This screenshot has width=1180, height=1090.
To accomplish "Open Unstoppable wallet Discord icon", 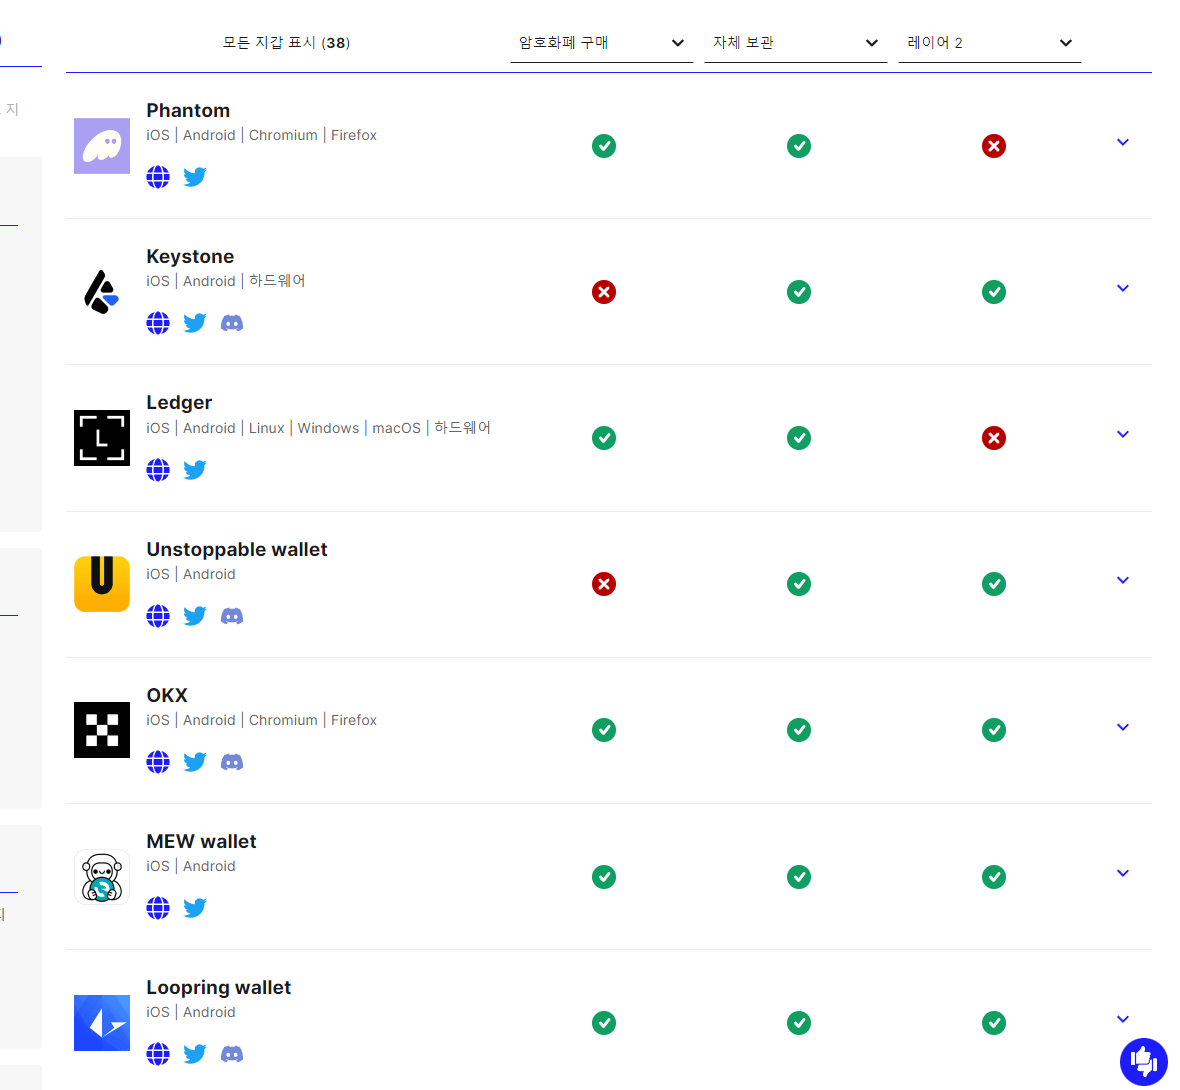I will click(x=232, y=616).
